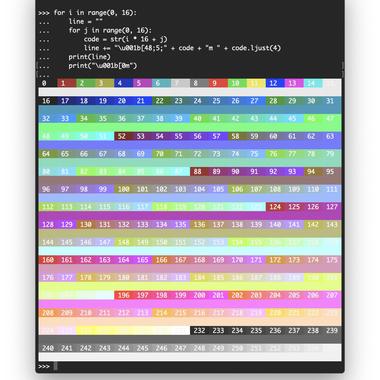This screenshot has height=380, width=380.
Task: Select the orange cell numbered 202
Action: pyautogui.click(x=237, y=295)
